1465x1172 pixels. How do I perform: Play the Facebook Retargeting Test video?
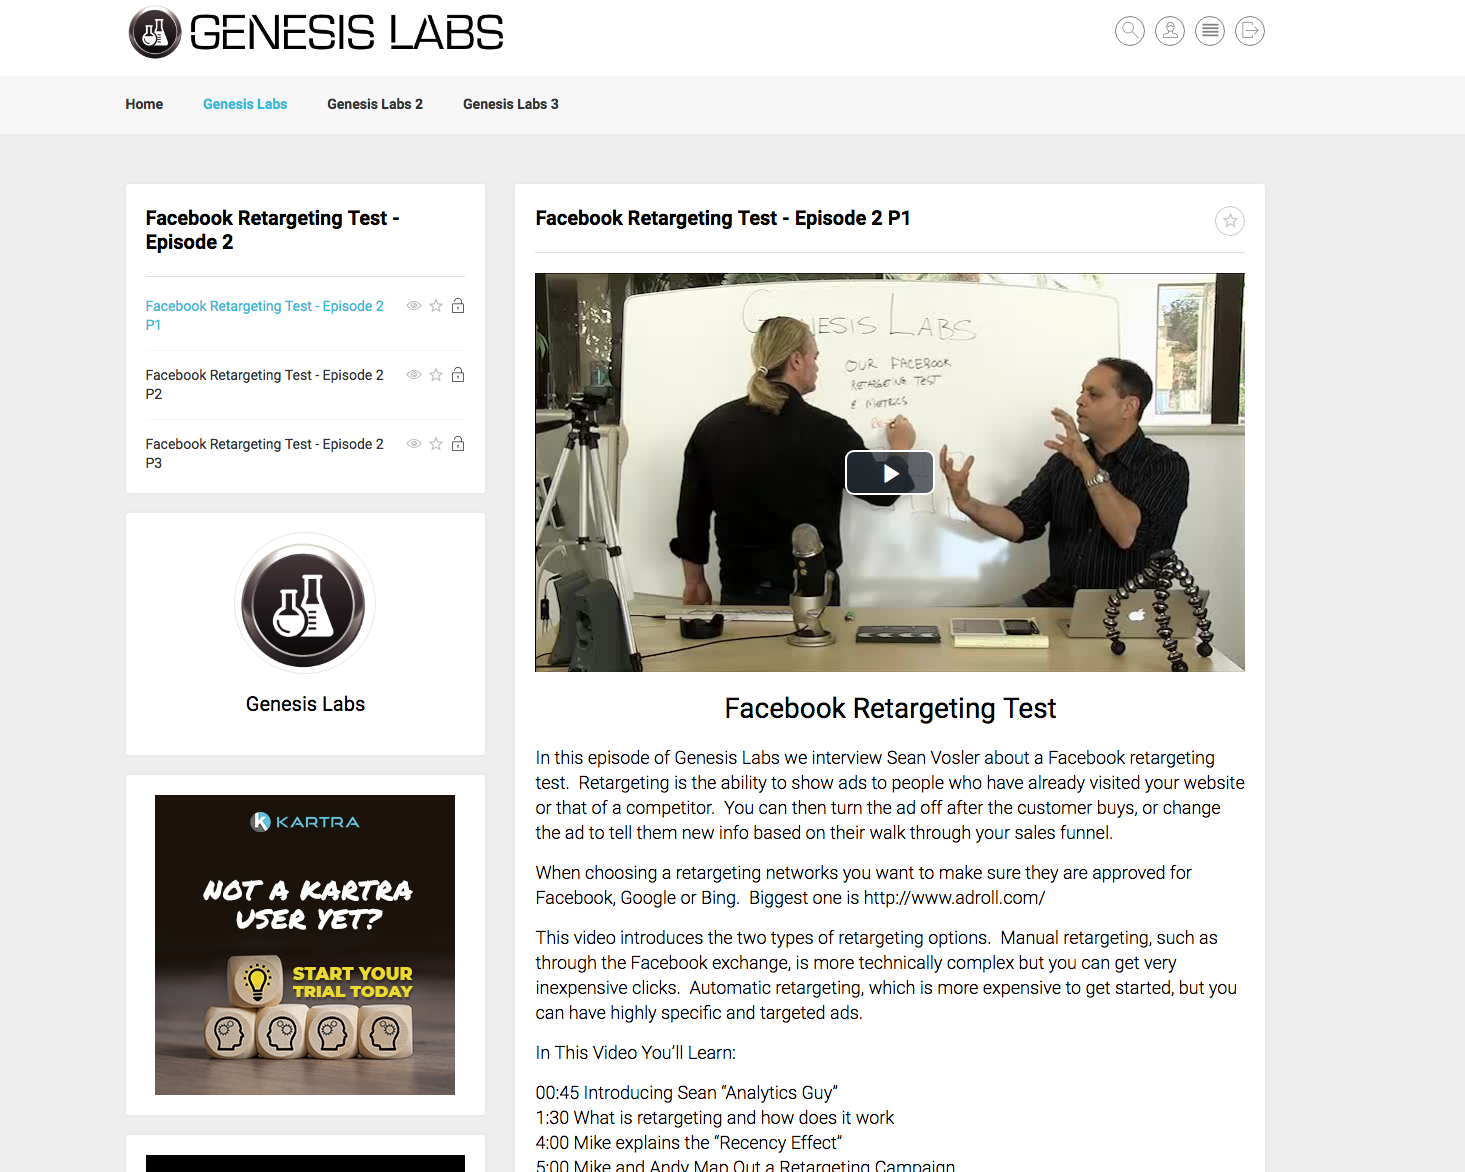(890, 473)
